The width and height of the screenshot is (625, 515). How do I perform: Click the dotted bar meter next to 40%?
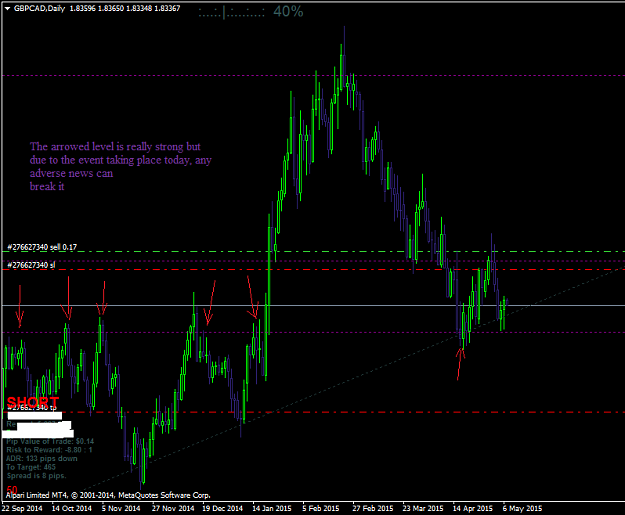point(231,13)
